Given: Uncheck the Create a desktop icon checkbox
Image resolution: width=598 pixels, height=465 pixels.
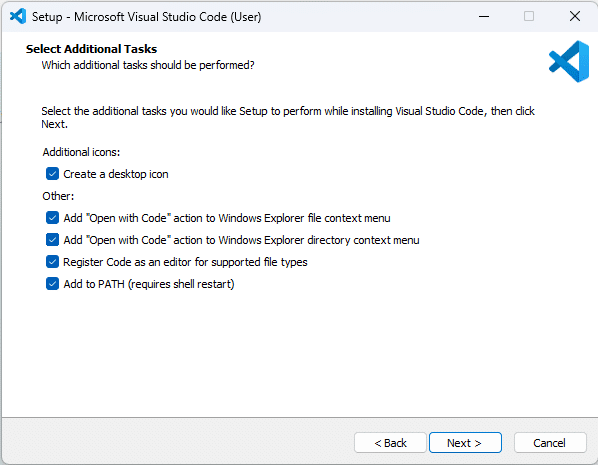Looking at the screenshot, I should coord(52,174).
